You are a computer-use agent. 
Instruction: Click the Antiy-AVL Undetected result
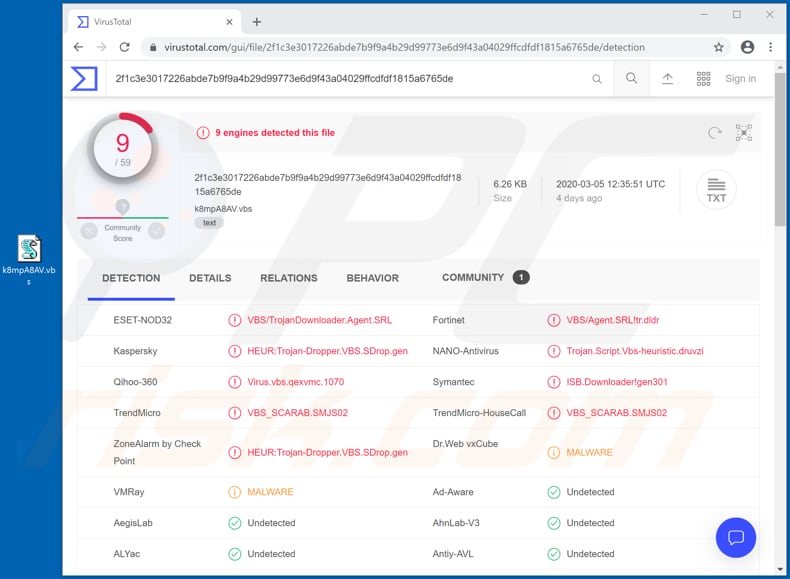tap(590, 554)
